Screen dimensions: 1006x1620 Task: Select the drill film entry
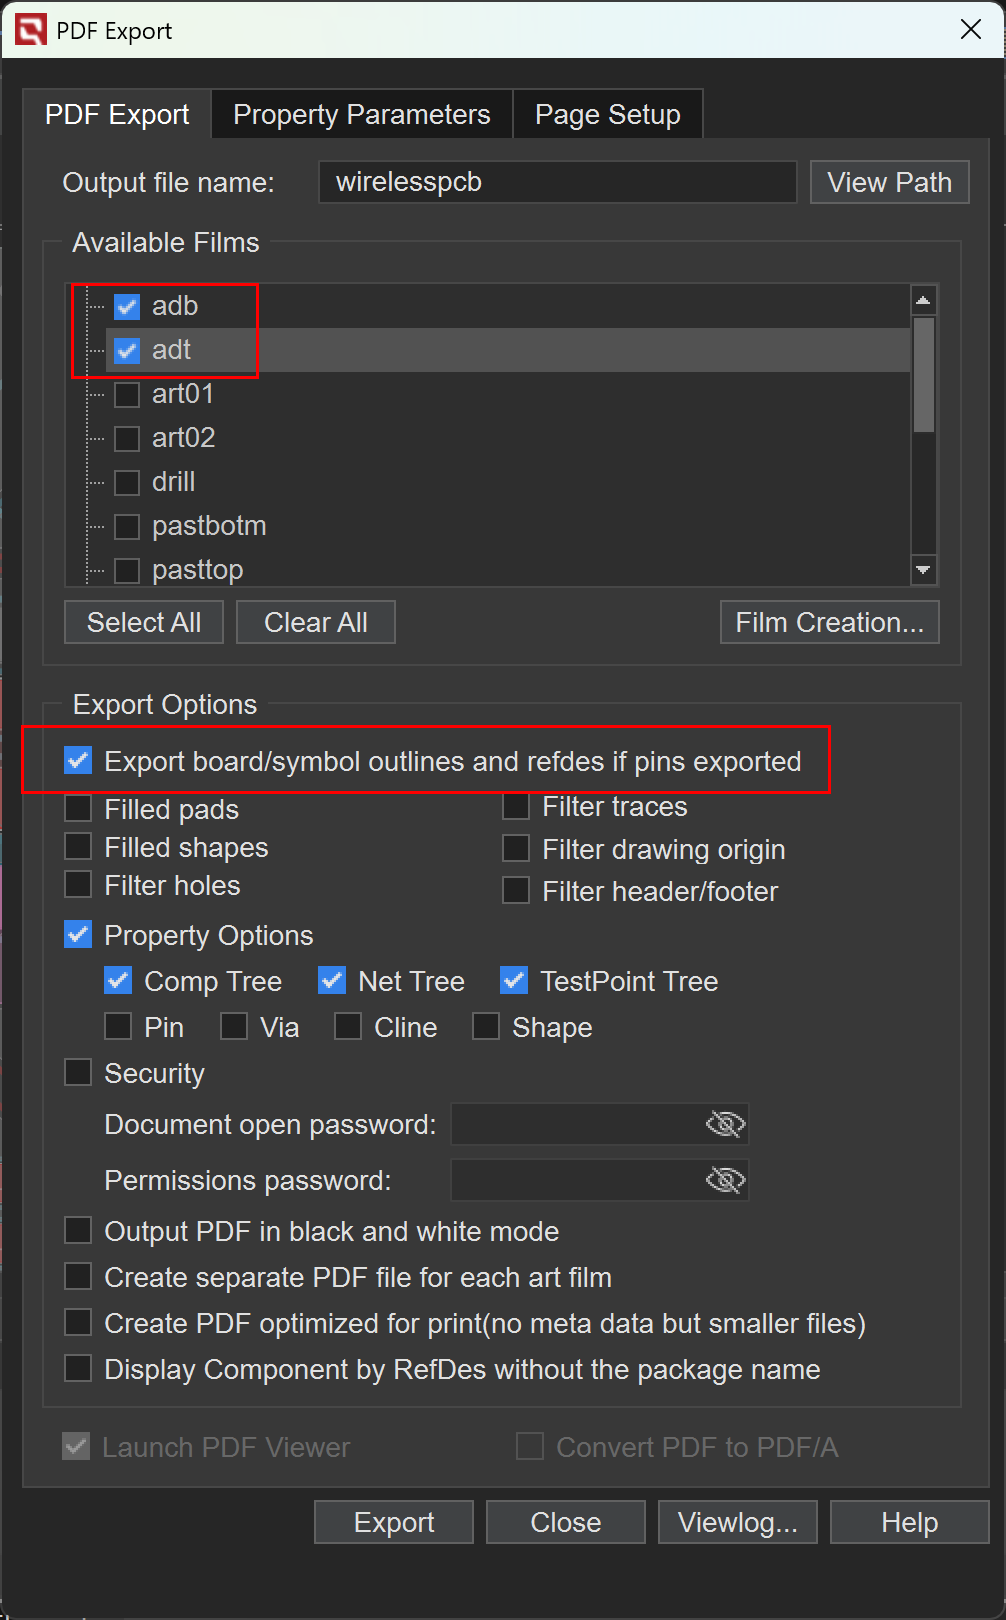174,482
